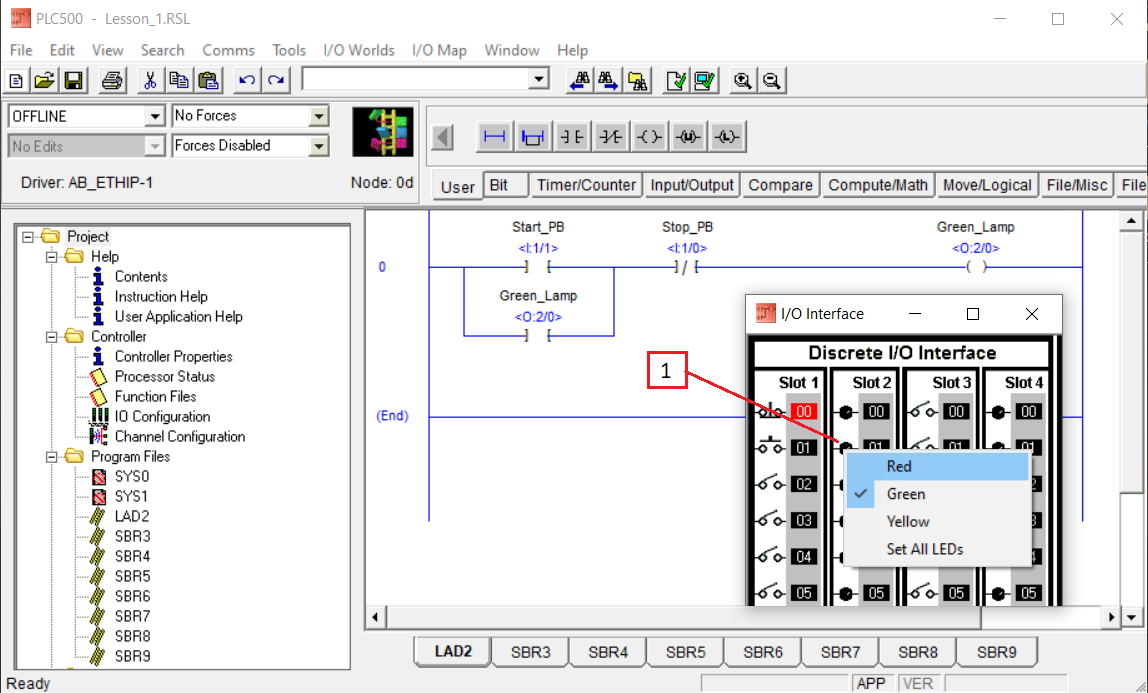The height and width of the screenshot is (693, 1148).
Task: Toggle Slot 1 switch input 04
Action: (770, 556)
